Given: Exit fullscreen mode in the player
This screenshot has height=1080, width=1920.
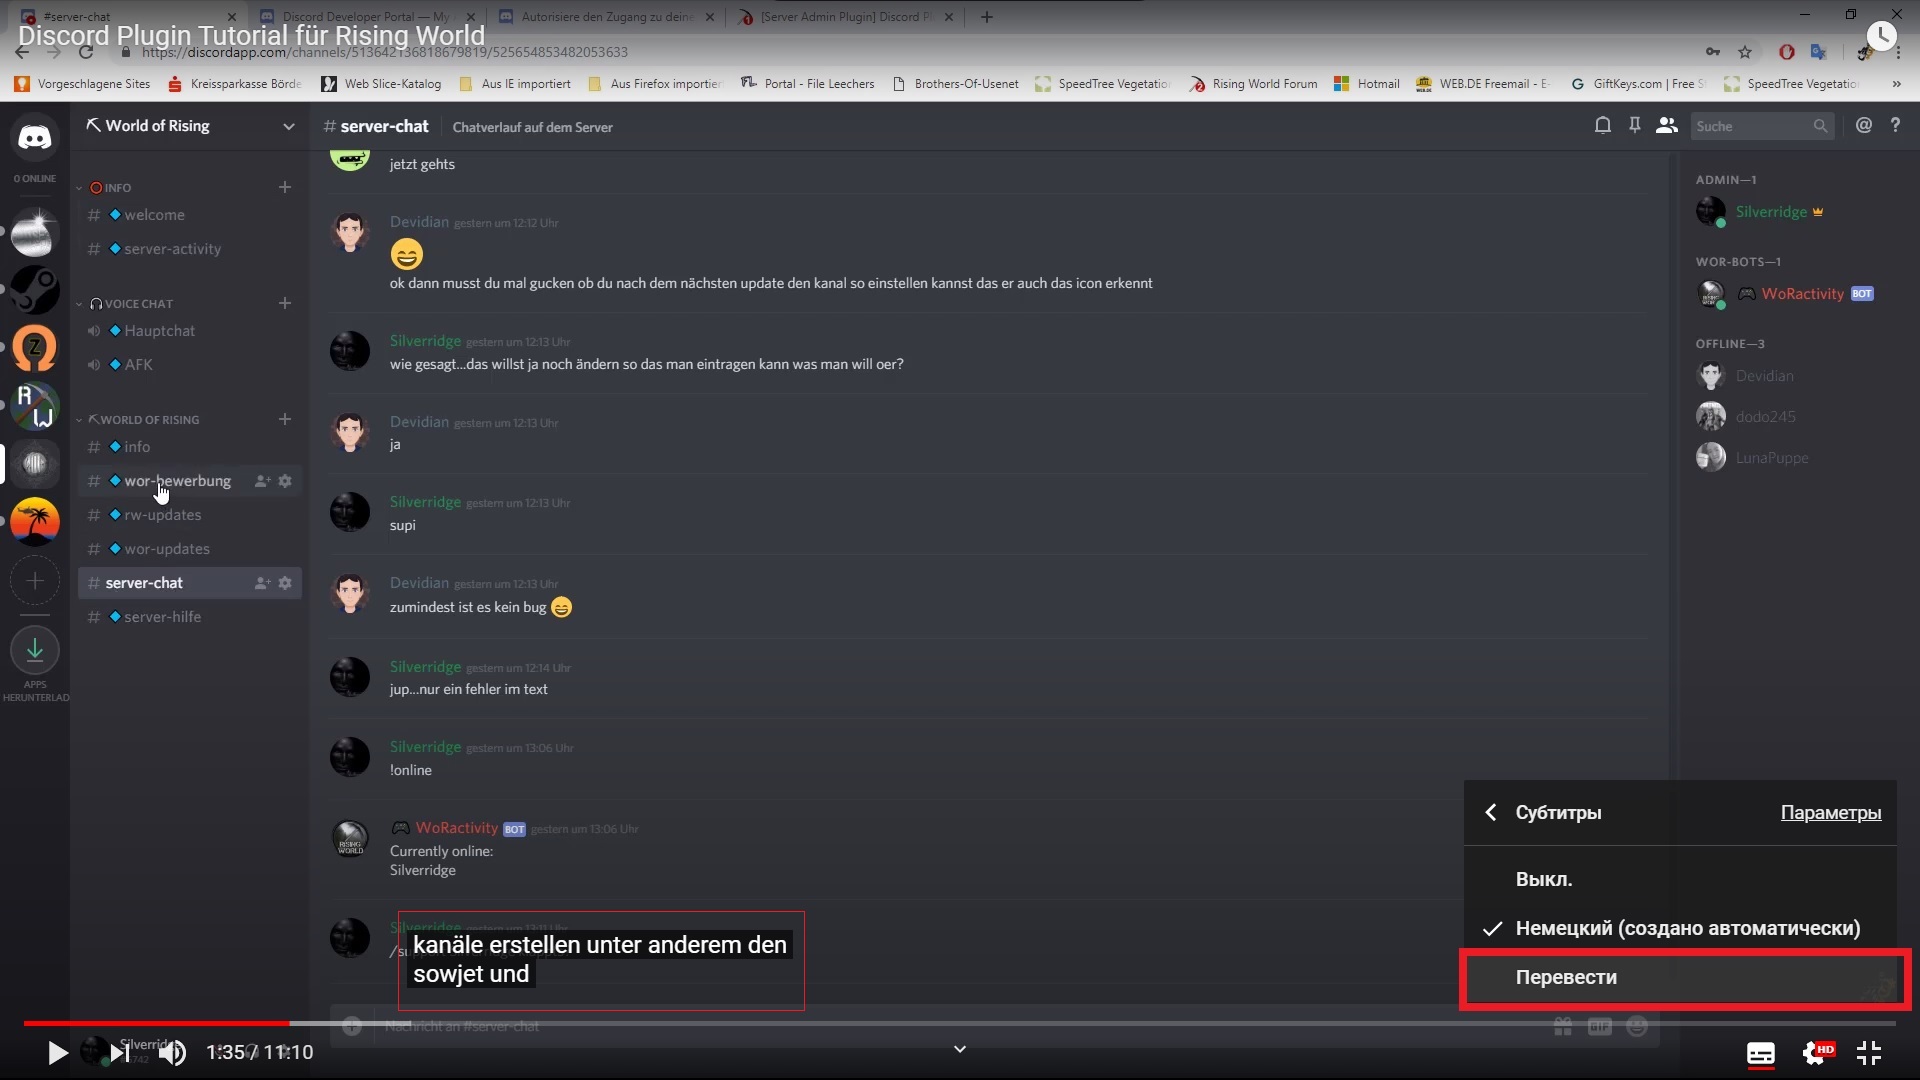Looking at the screenshot, I should coord(1869,1053).
